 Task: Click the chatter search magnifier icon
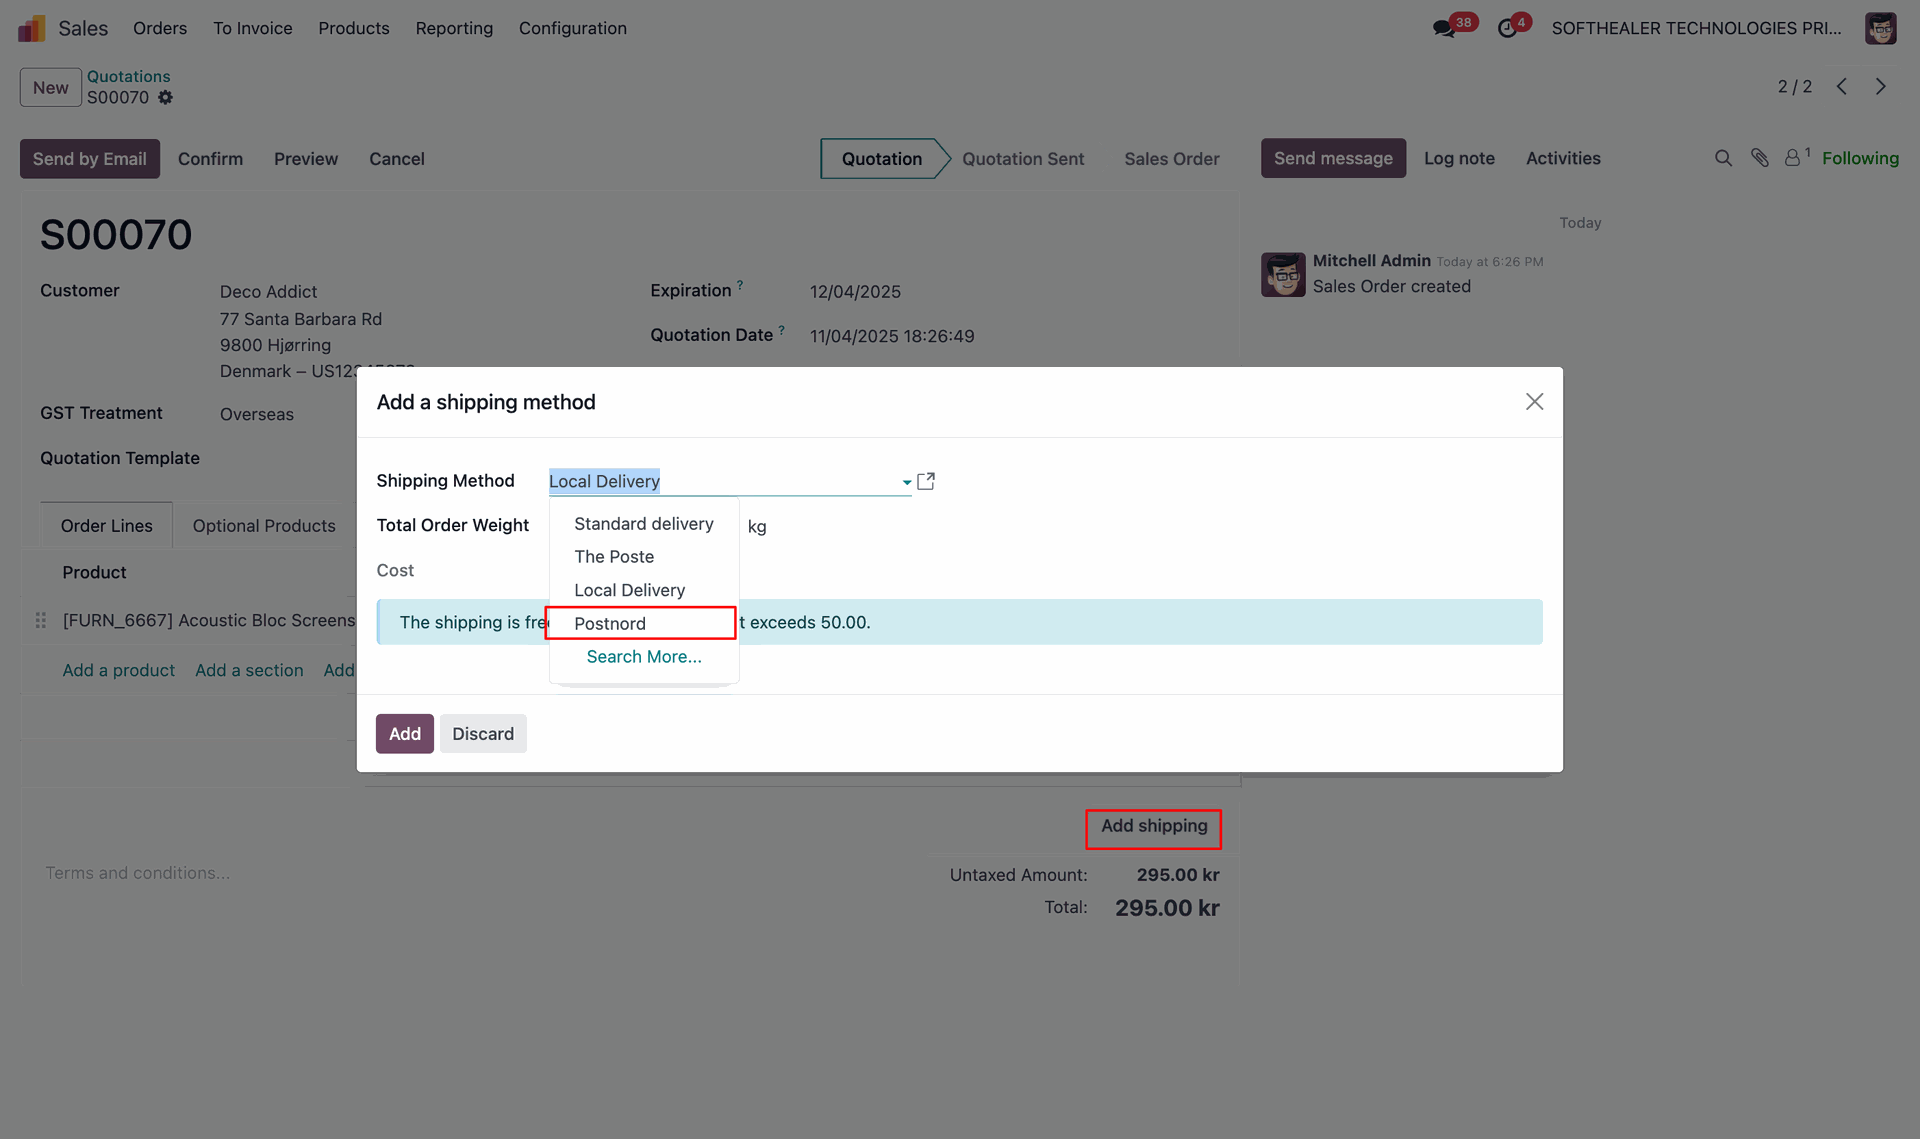1723,158
